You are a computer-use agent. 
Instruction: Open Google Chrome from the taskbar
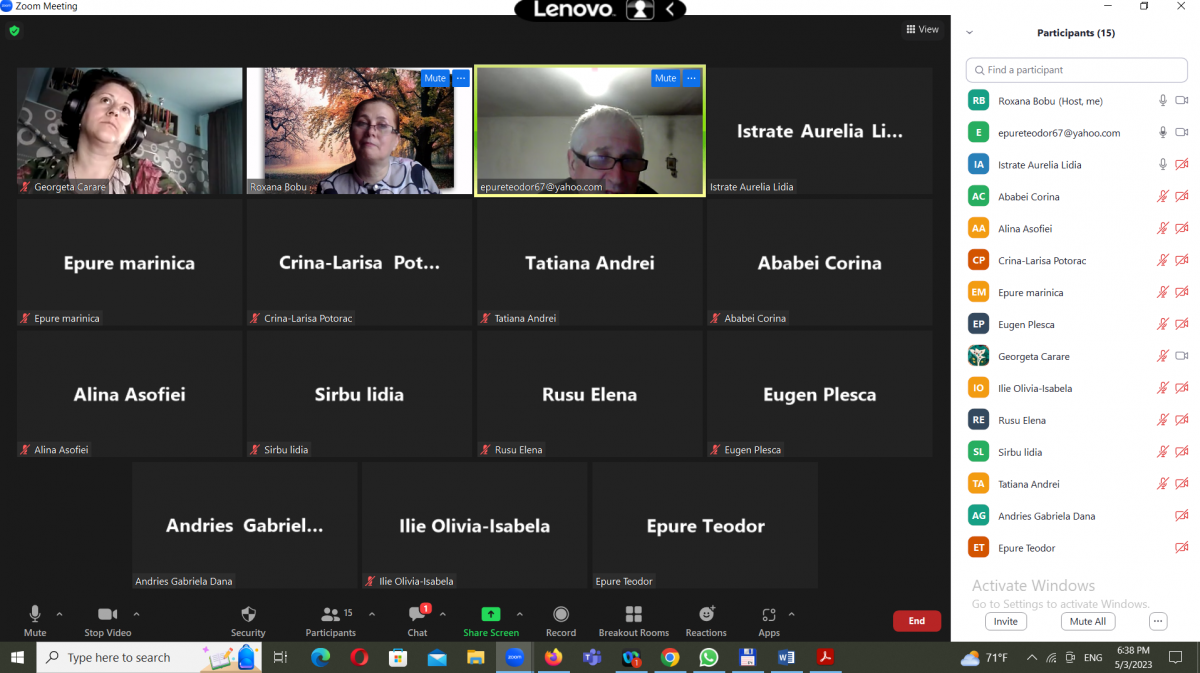click(670, 657)
